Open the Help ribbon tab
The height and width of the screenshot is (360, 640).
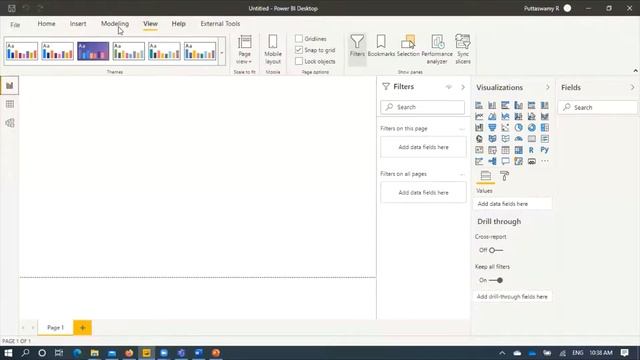(x=178, y=24)
